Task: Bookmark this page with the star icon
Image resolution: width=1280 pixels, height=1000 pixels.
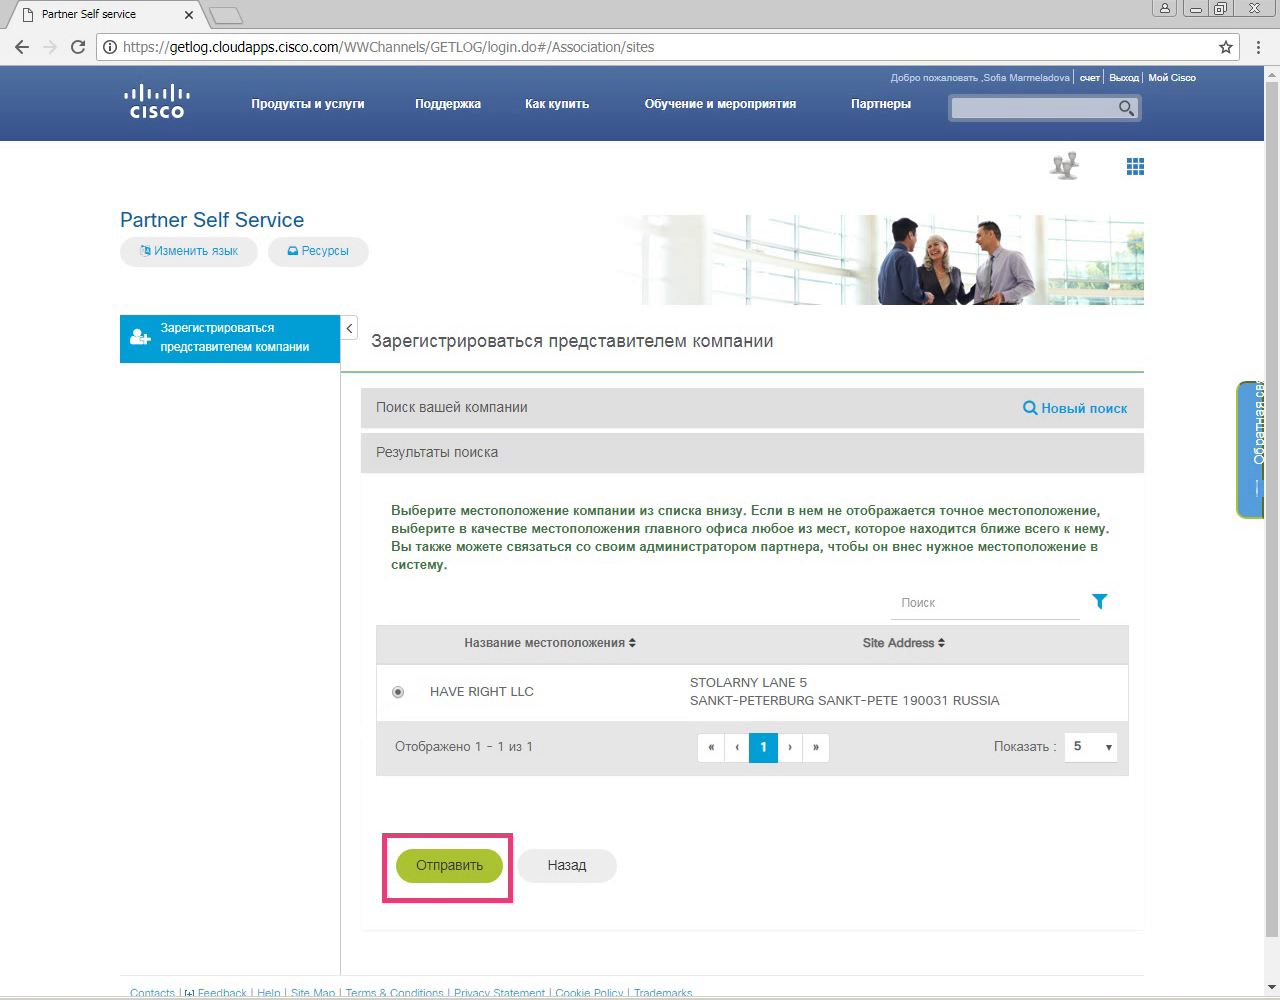Action: click(1226, 47)
